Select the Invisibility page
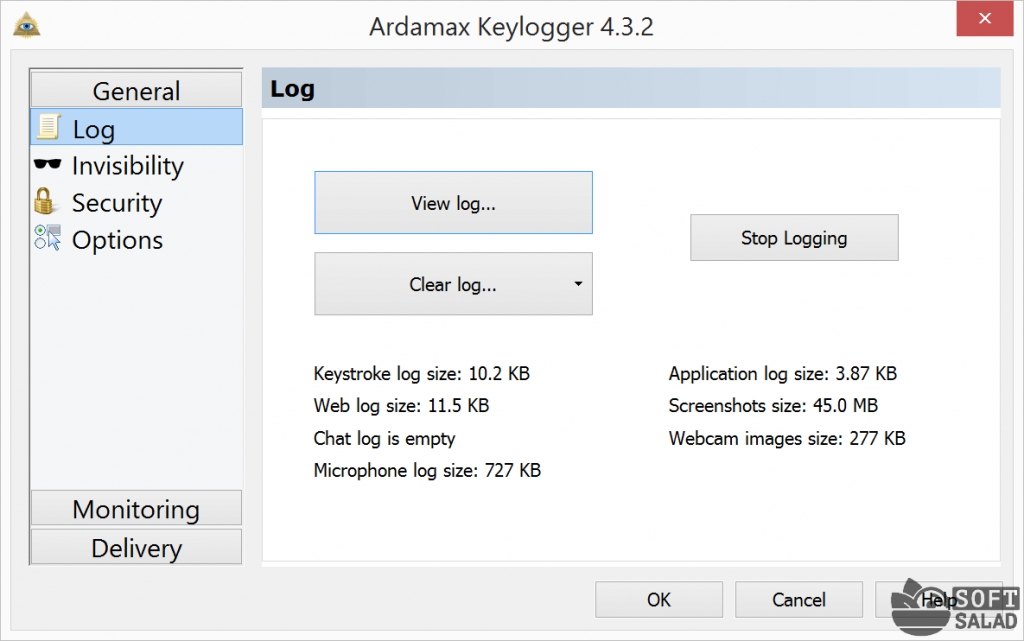1024x641 pixels. [x=127, y=166]
